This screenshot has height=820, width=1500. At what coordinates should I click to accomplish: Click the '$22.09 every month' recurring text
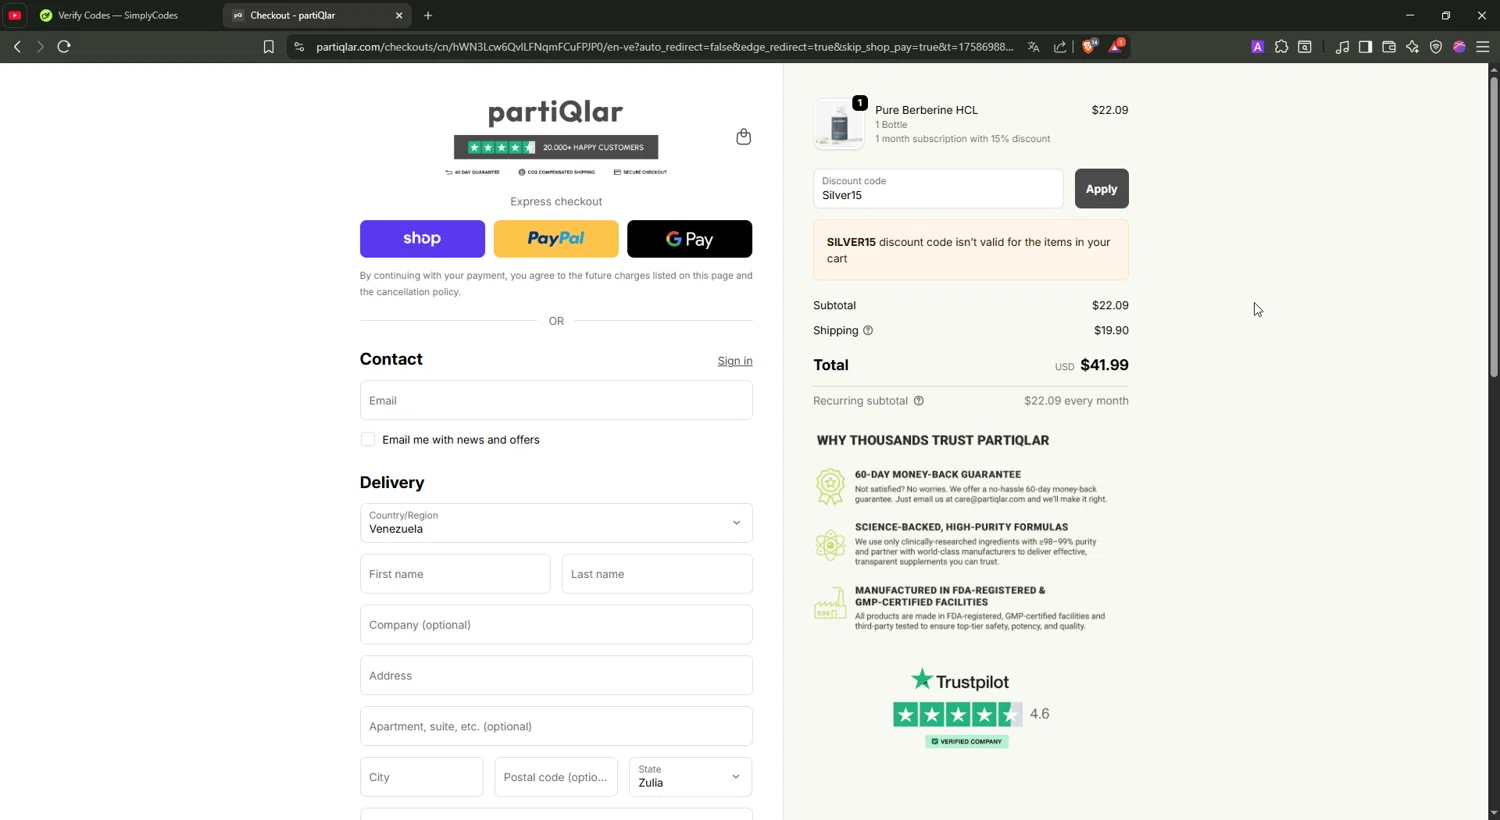click(x=1076, y=401)
